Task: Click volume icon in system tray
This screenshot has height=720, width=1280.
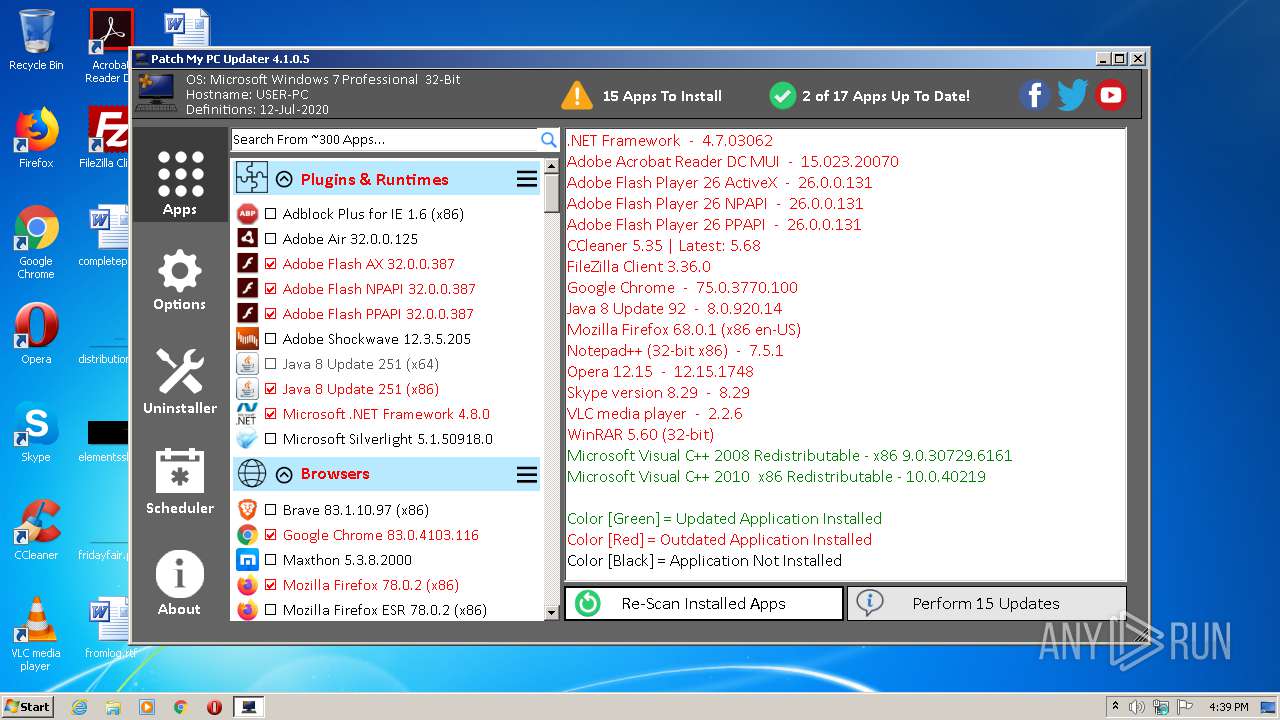Action: coord(1137,707)
